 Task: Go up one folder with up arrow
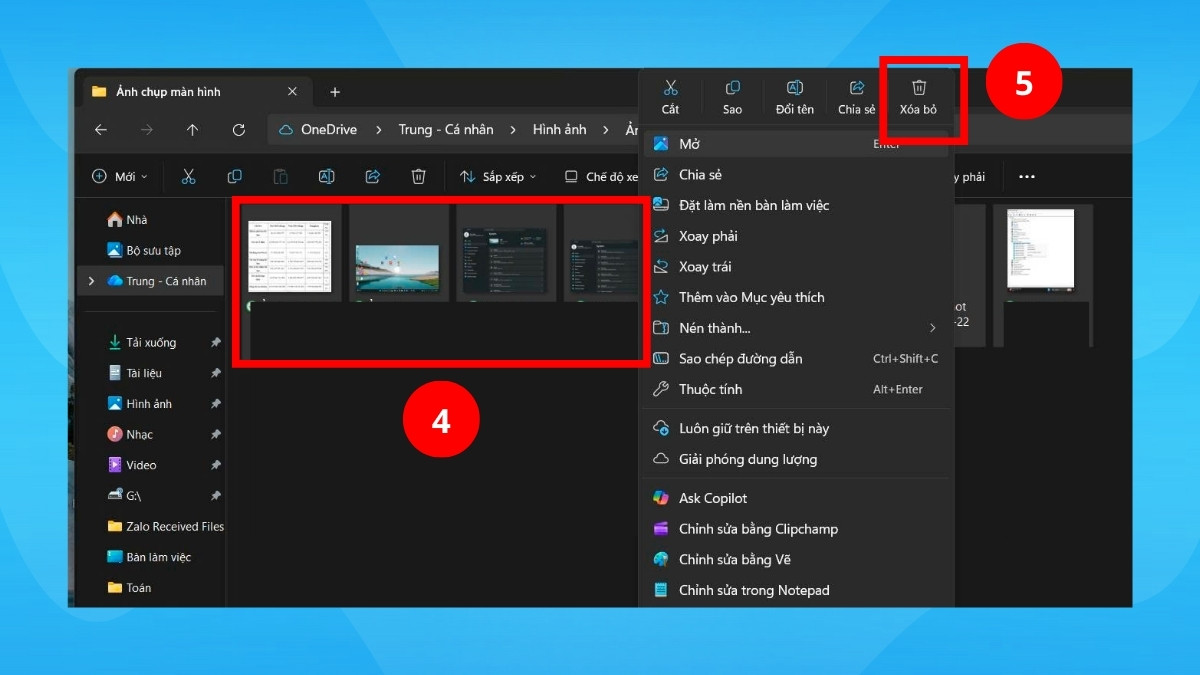pos(192,130)
